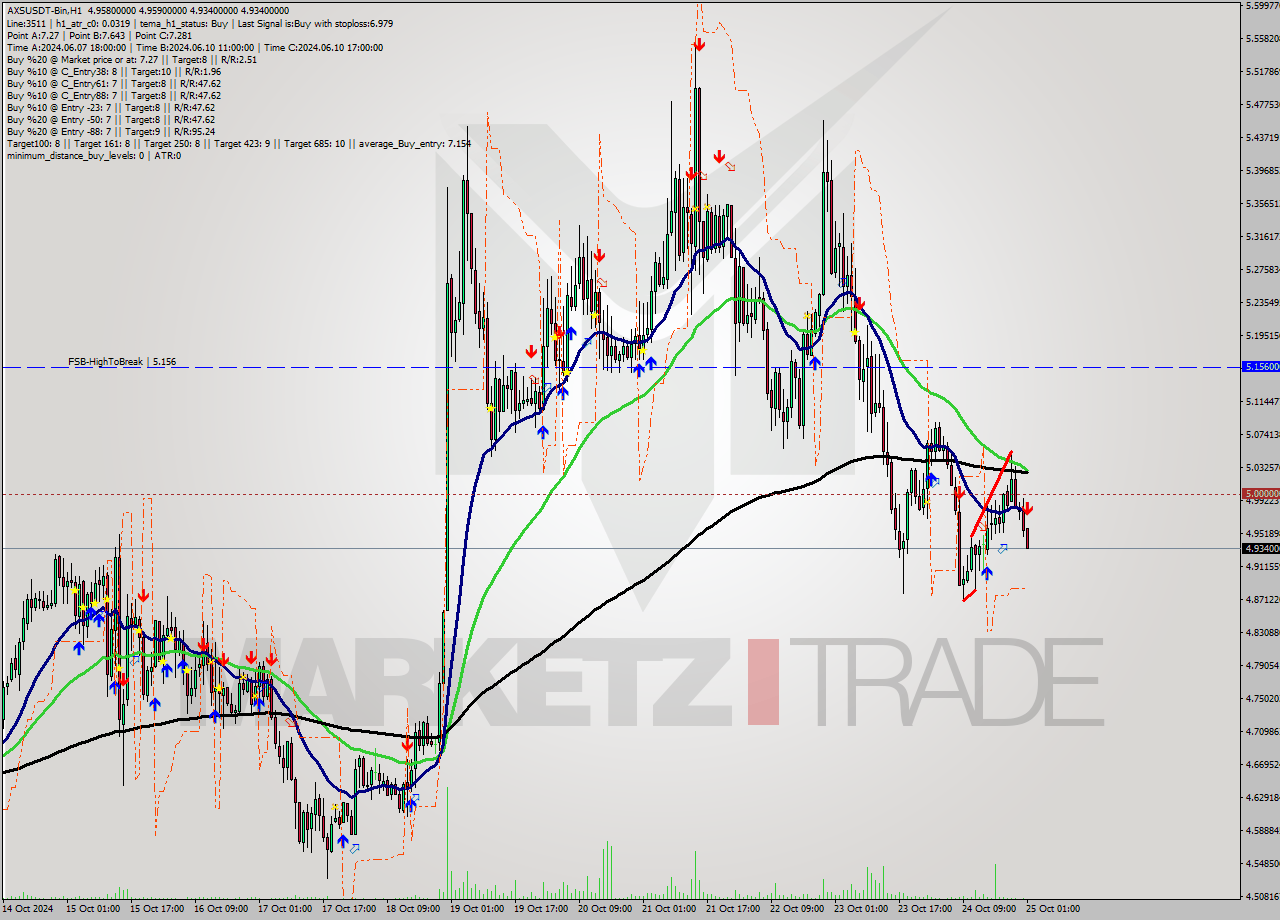1280x920 pixels.
Task: Click the 5.55820 price axis label
Action: [x=1261, y=38]
